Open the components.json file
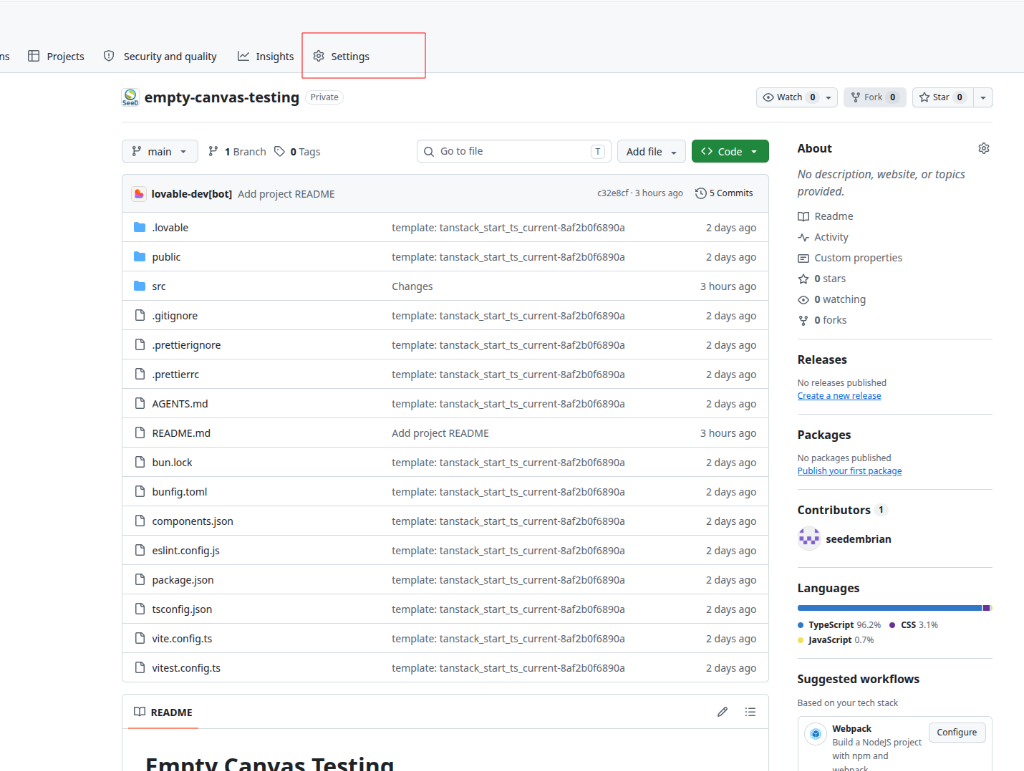 (x=192, y=521)
